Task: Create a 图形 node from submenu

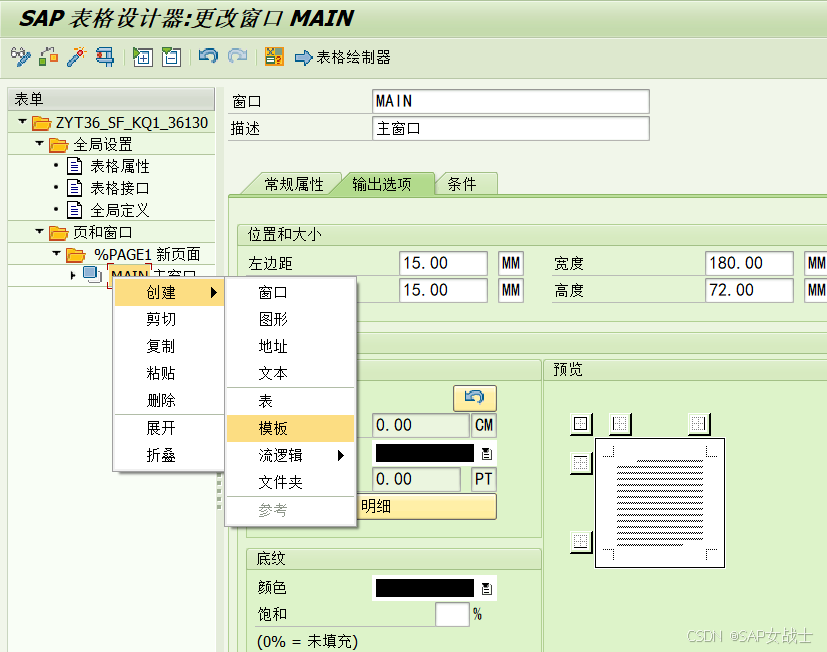Action: tap(290, 319)
